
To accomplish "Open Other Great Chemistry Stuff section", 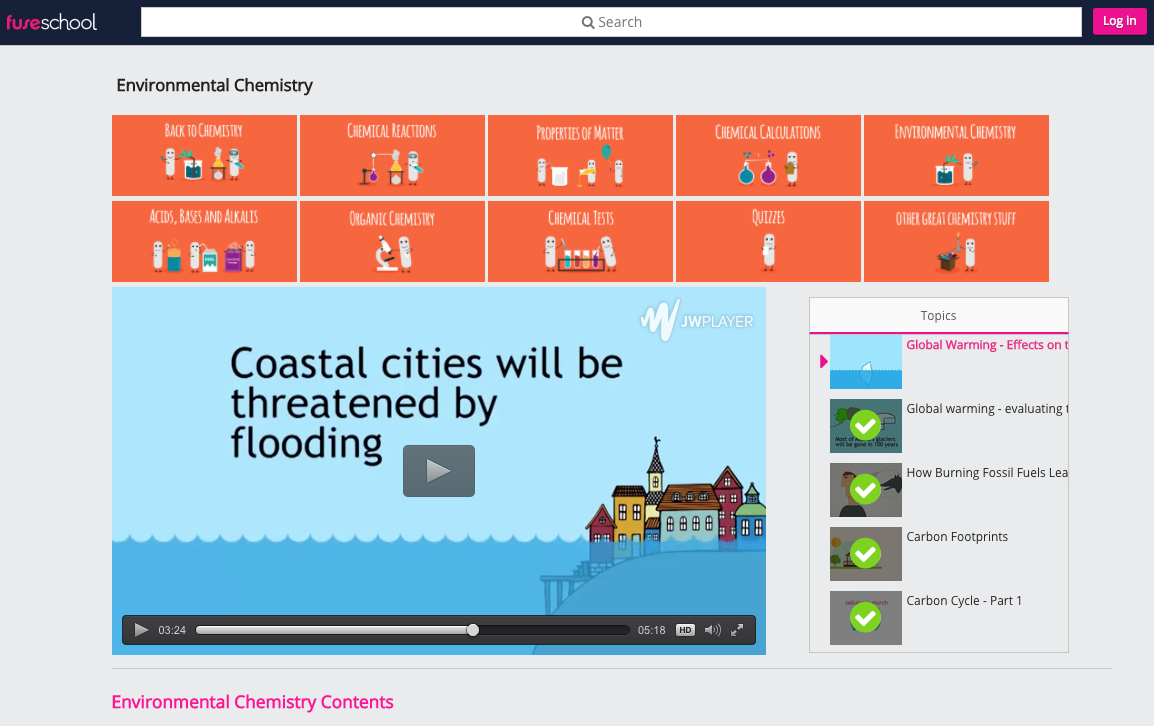I will tap(956, 241).
